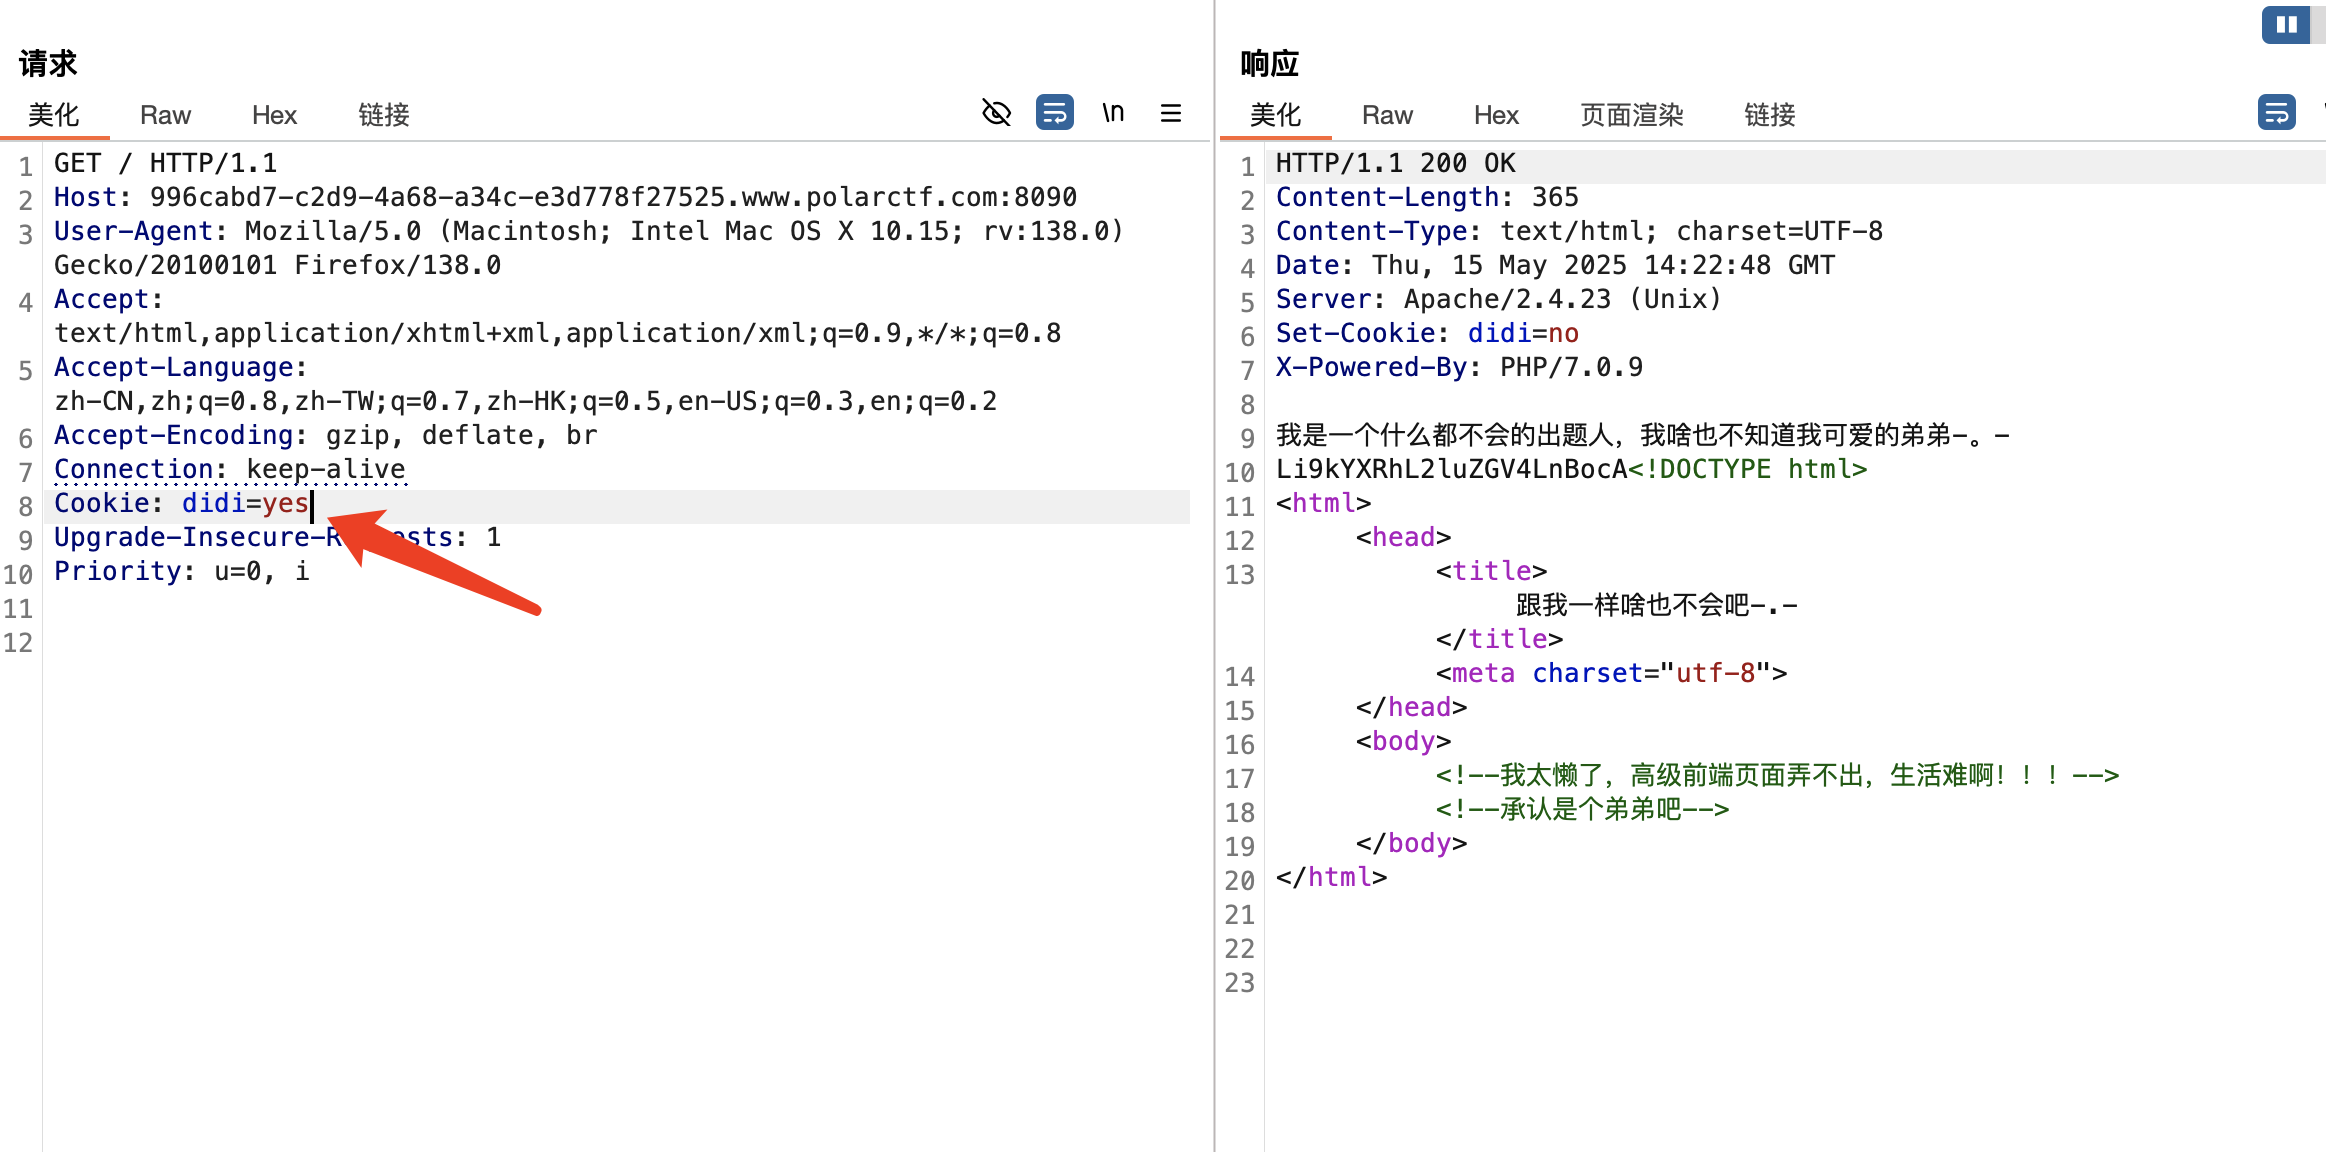Click the Host header line in request
The image size is (2326, 1152).
point(564,197)
